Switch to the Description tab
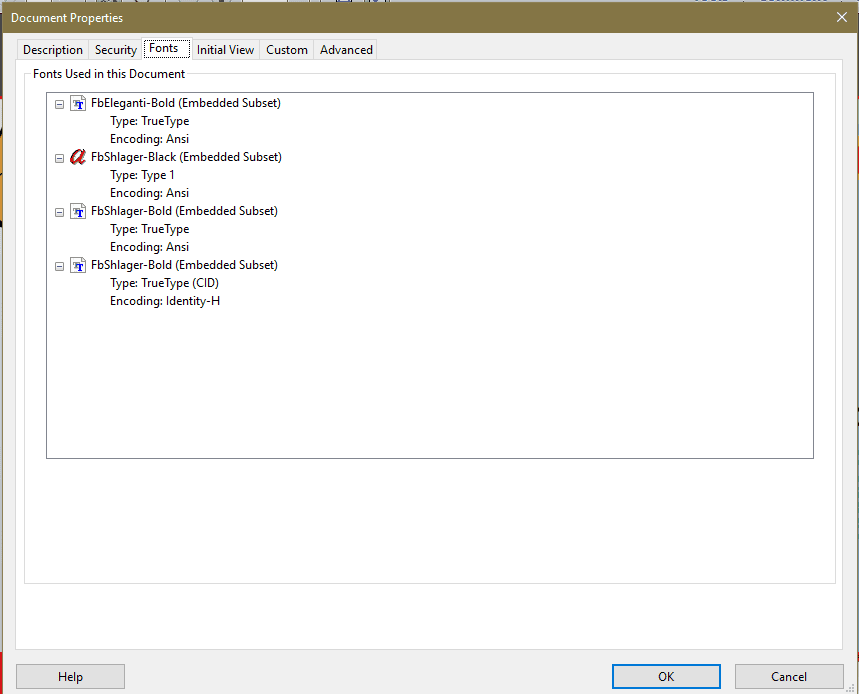 pos(53,50)
